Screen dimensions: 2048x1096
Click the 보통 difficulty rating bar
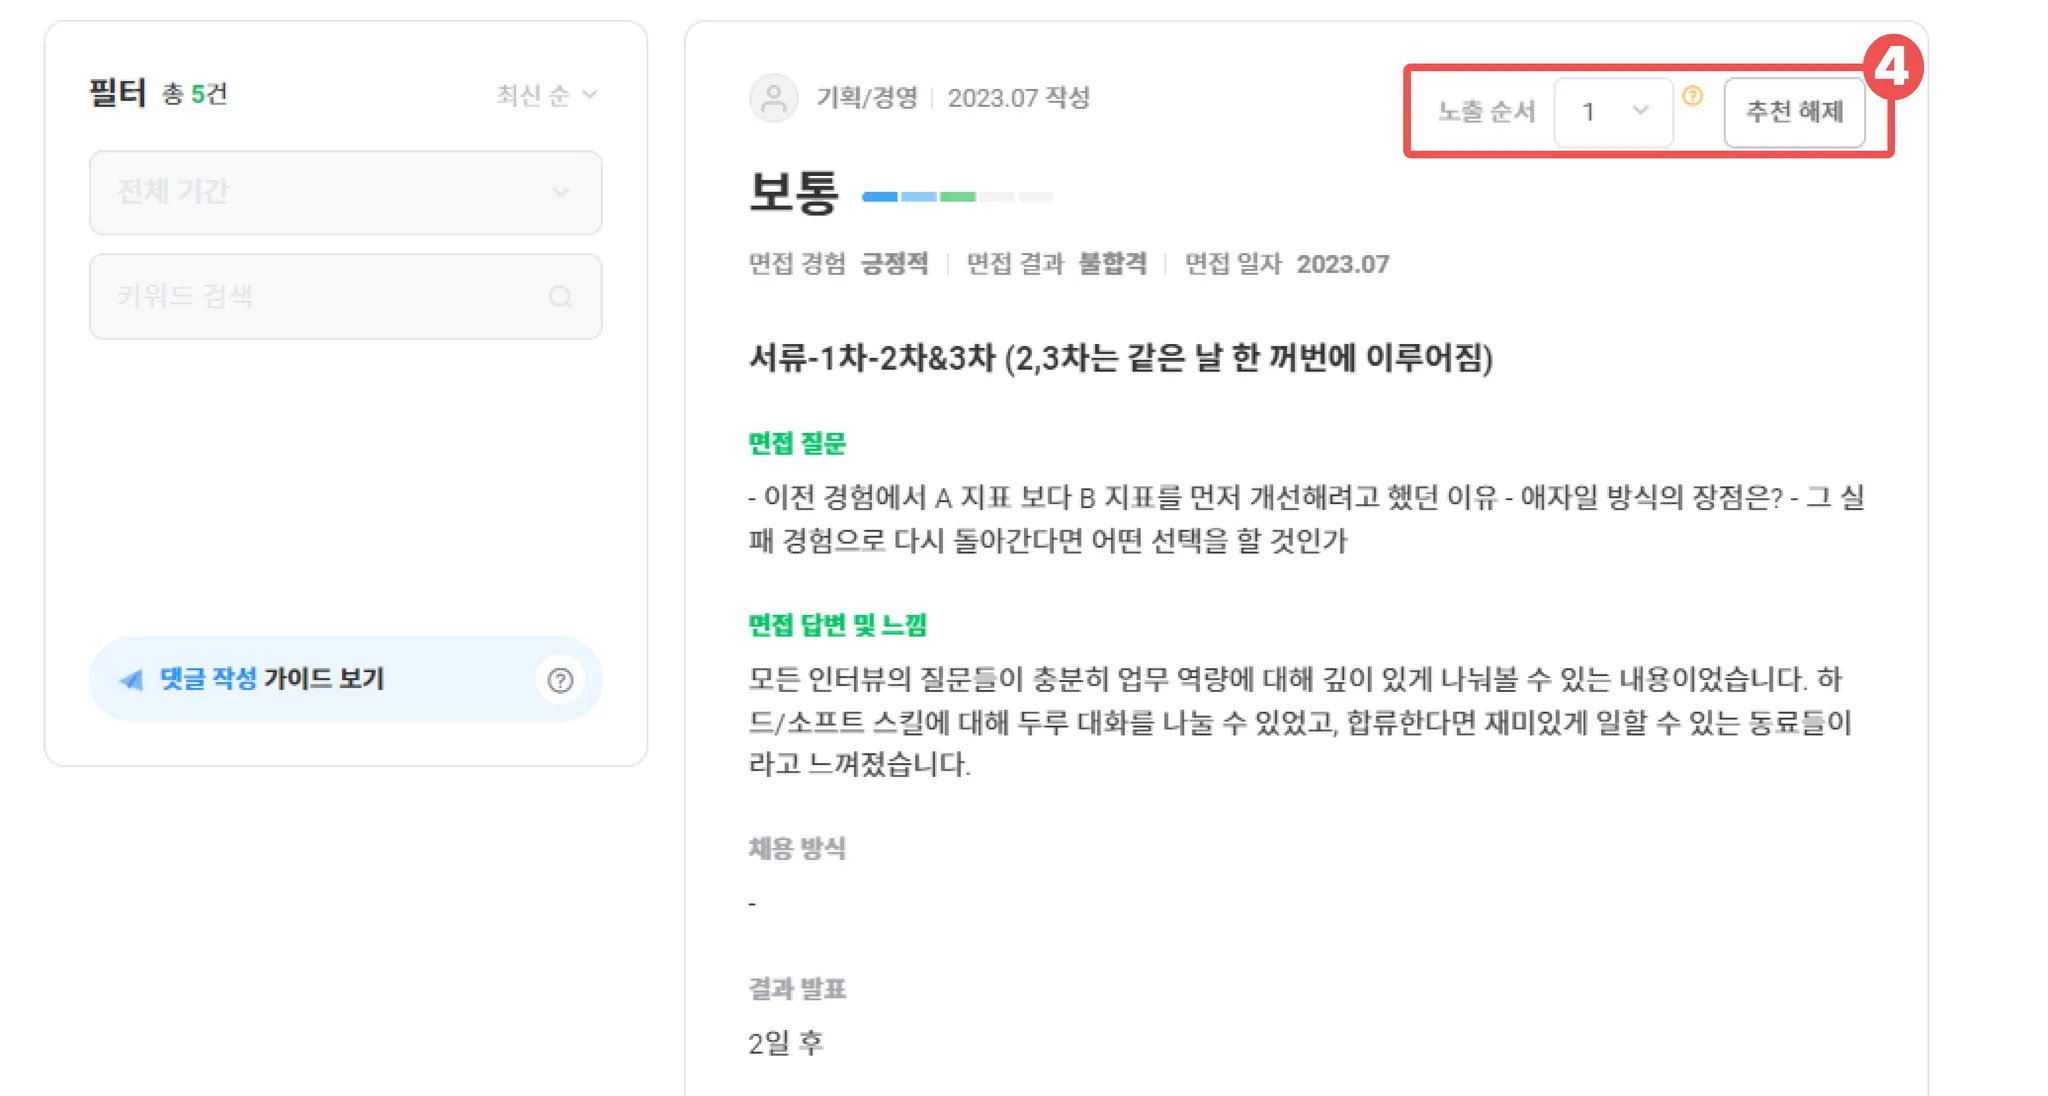pos(956,196)
